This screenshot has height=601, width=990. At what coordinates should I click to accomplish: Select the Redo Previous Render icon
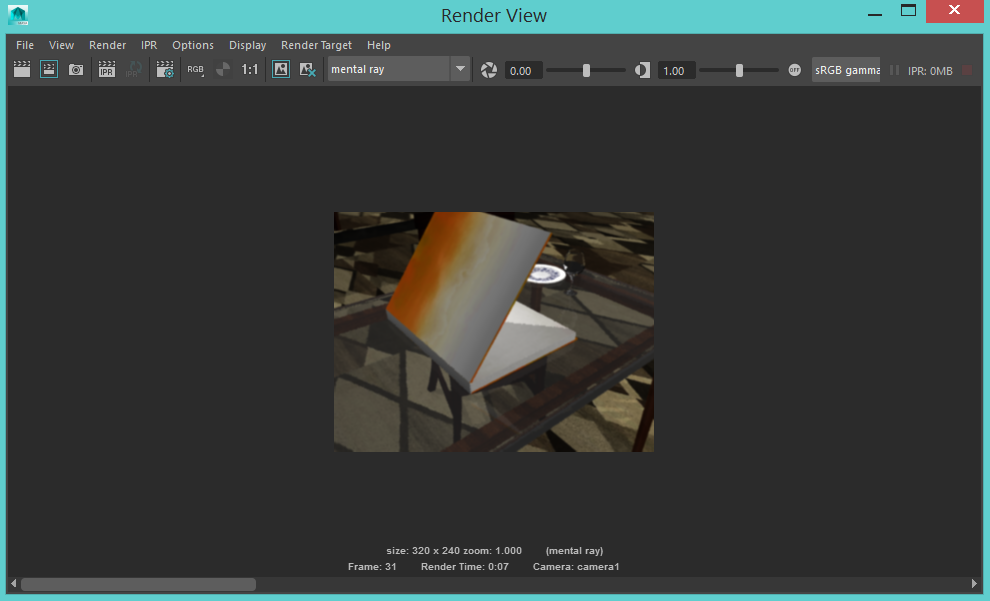21,69
